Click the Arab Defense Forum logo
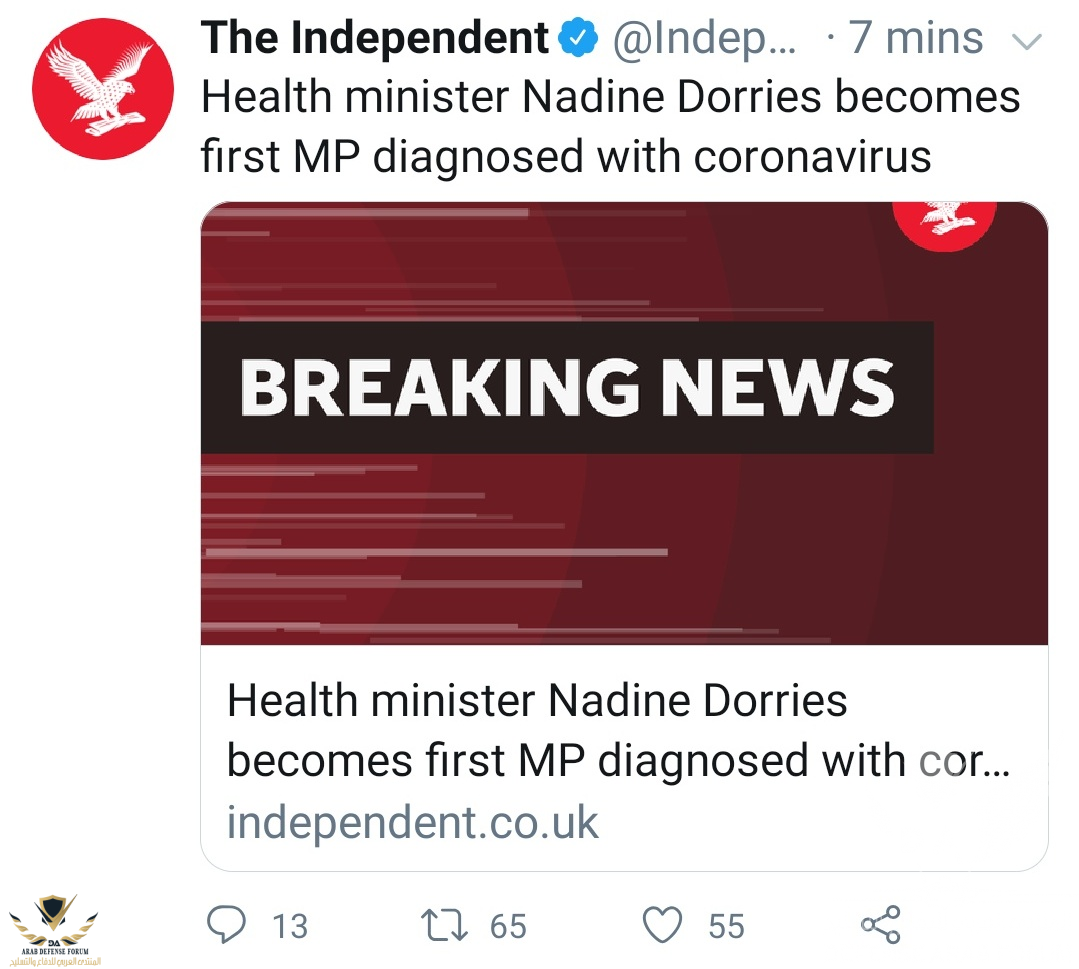 [x=54, y=930]
